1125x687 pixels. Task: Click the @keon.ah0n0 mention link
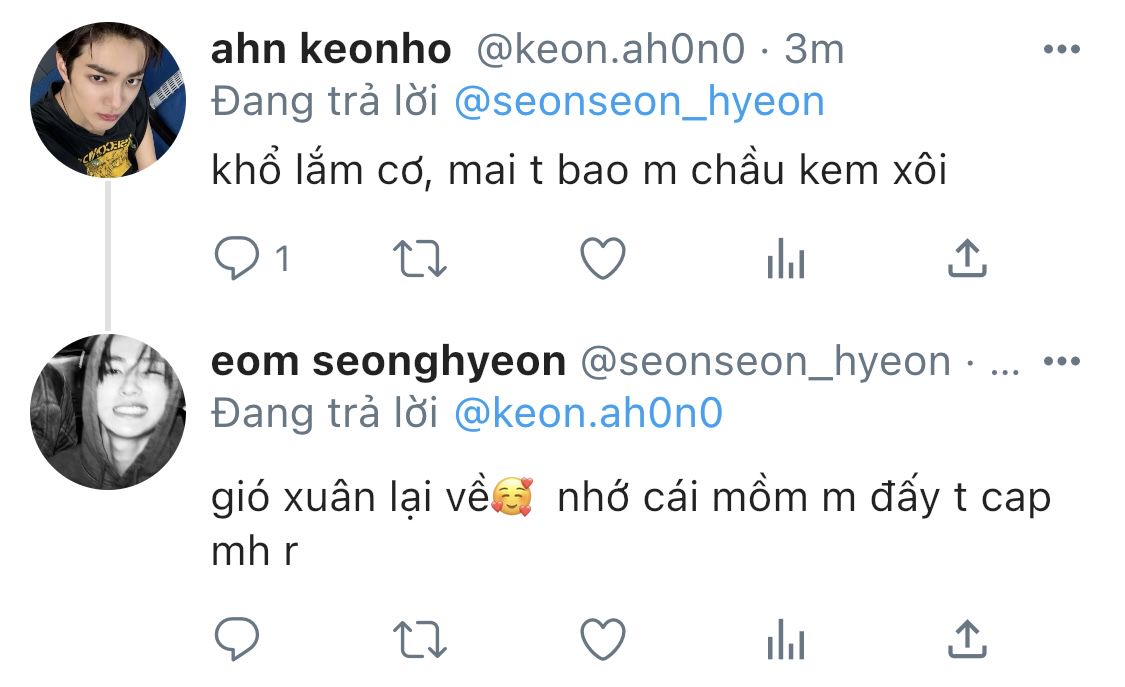click(588, 413)
